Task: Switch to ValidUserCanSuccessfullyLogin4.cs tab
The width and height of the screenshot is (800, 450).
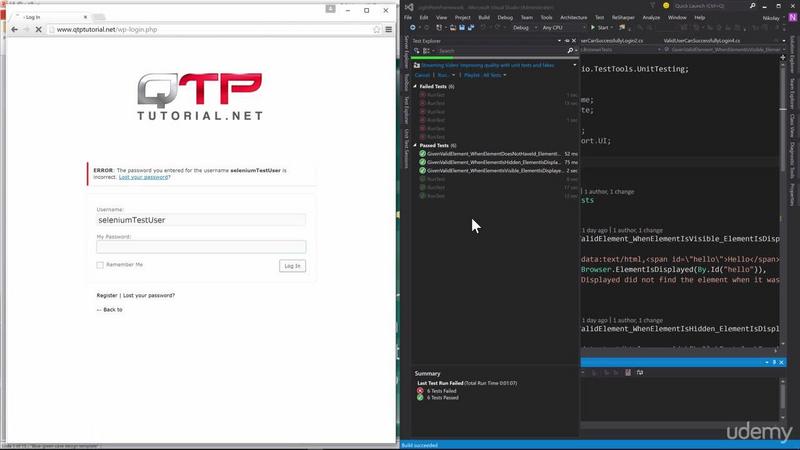Action: pos(701,40)
